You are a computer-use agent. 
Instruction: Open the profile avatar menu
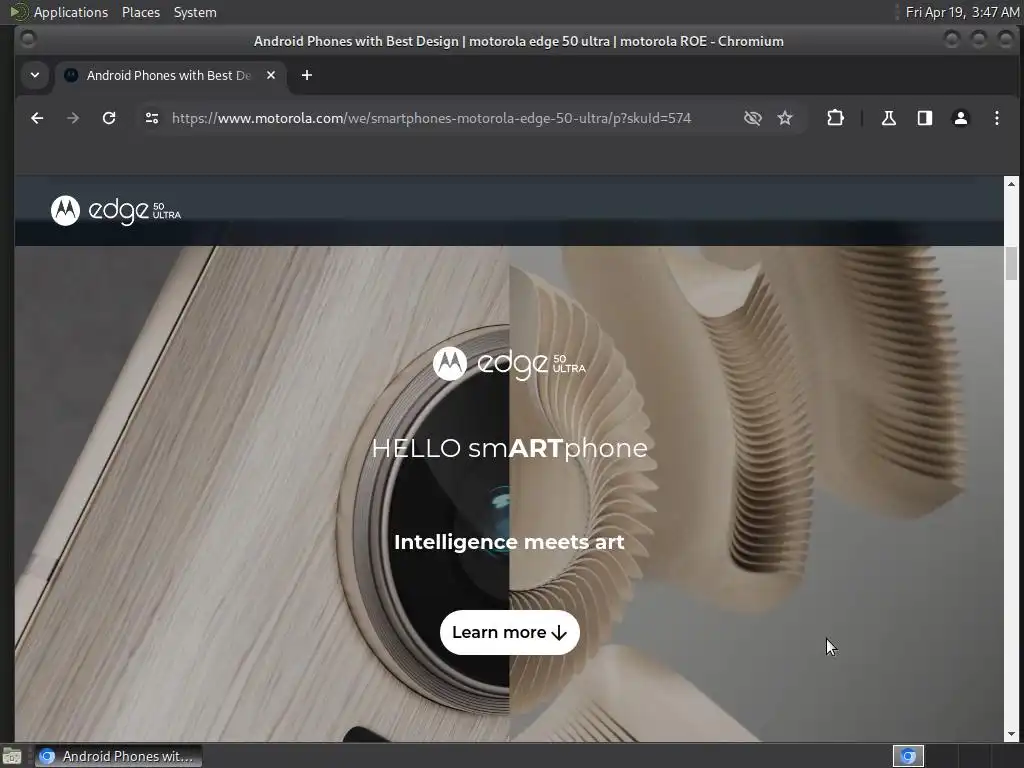click(961, 118)
